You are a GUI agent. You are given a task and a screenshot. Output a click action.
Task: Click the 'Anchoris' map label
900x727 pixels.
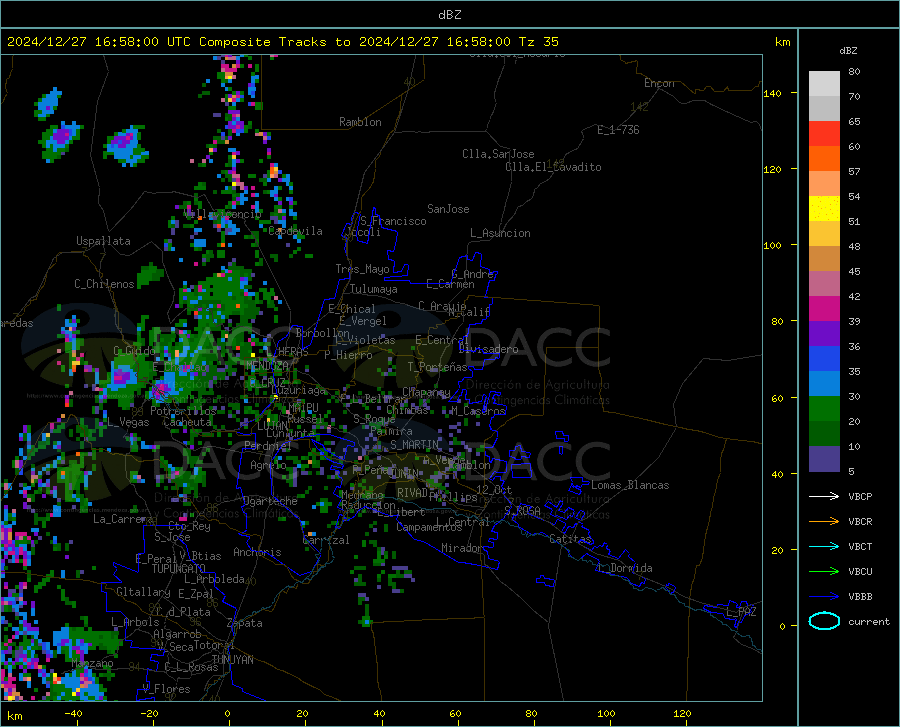click(257, 552)
